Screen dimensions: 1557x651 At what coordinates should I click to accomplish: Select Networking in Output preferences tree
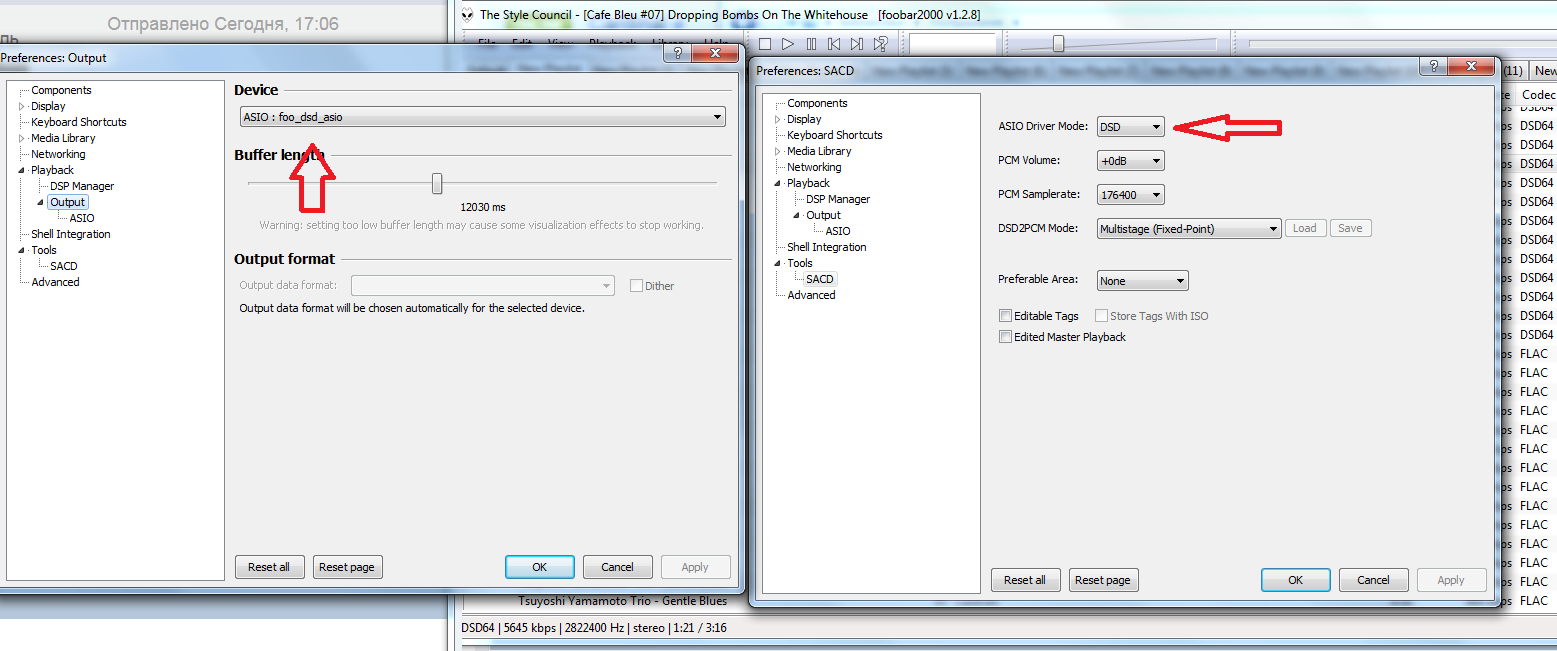[x=58, y=154]
